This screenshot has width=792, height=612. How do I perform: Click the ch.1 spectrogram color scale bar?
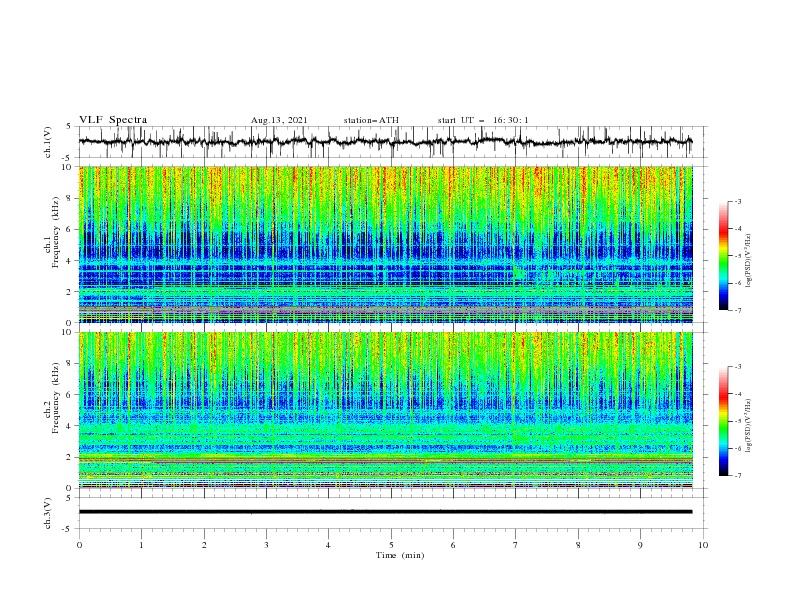pyautogui.click(x=723, y=256)
